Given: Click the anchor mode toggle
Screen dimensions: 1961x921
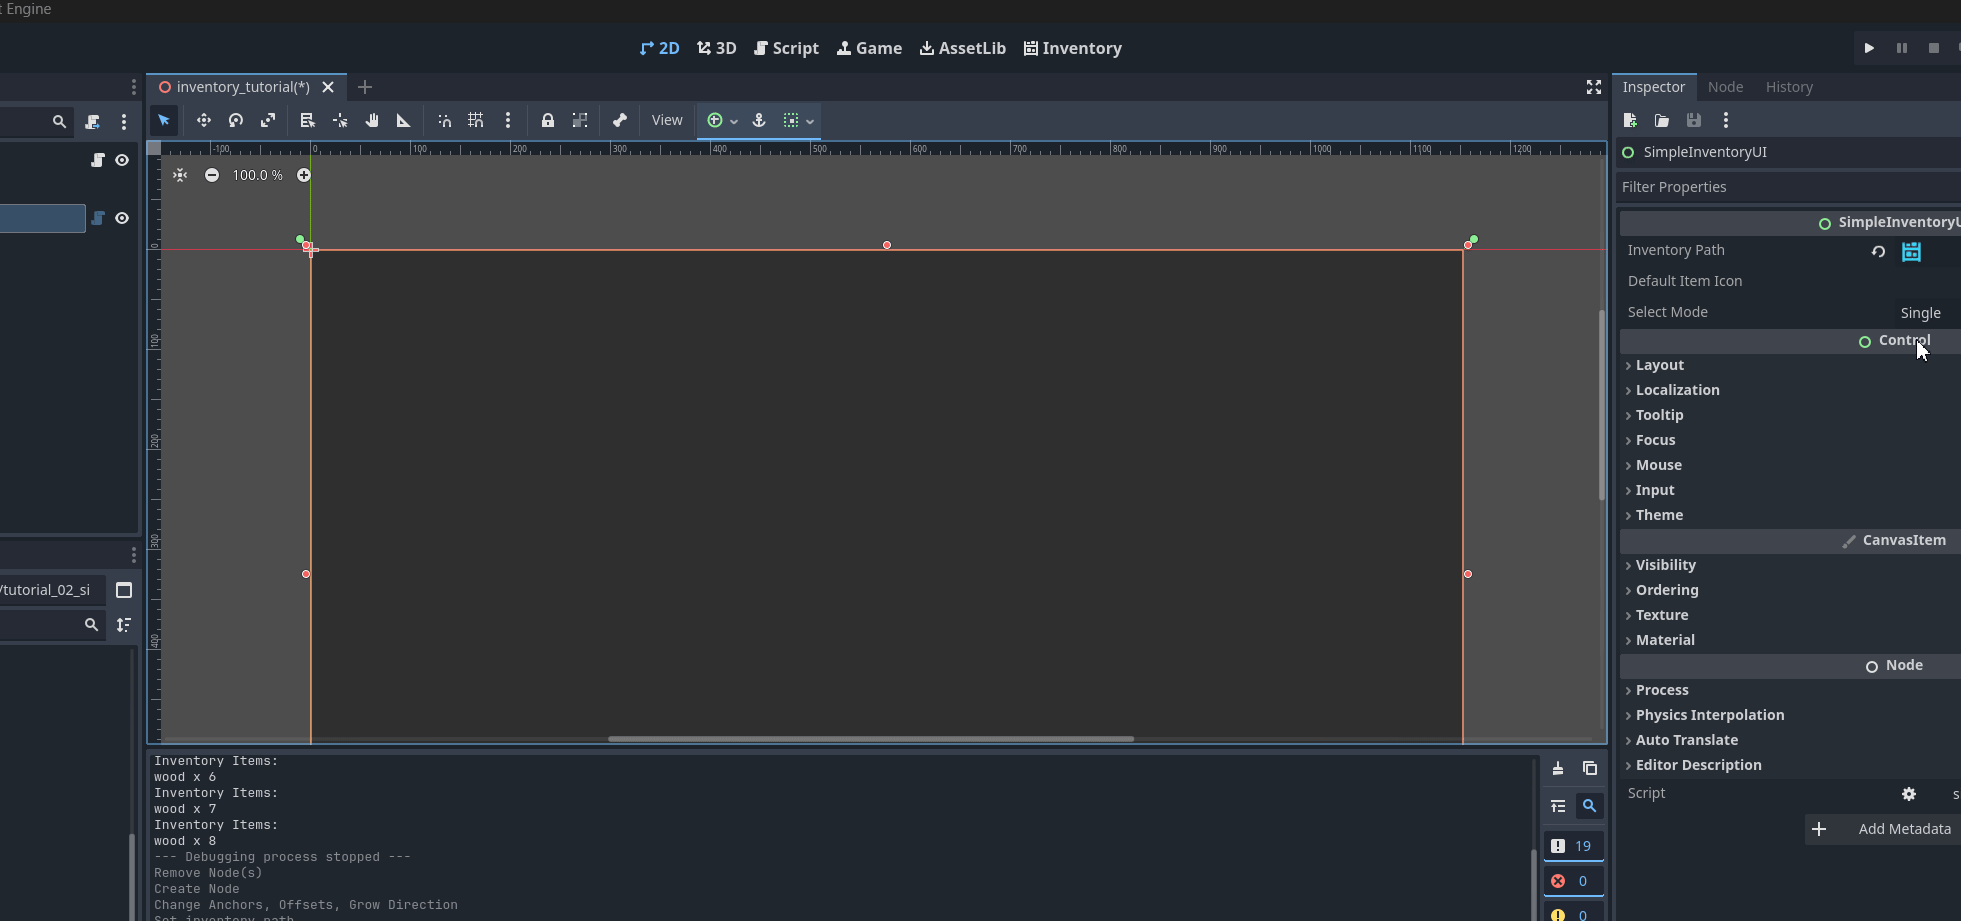Looking at the screenshot, I should pyautogui.click(x=759, y=120).
